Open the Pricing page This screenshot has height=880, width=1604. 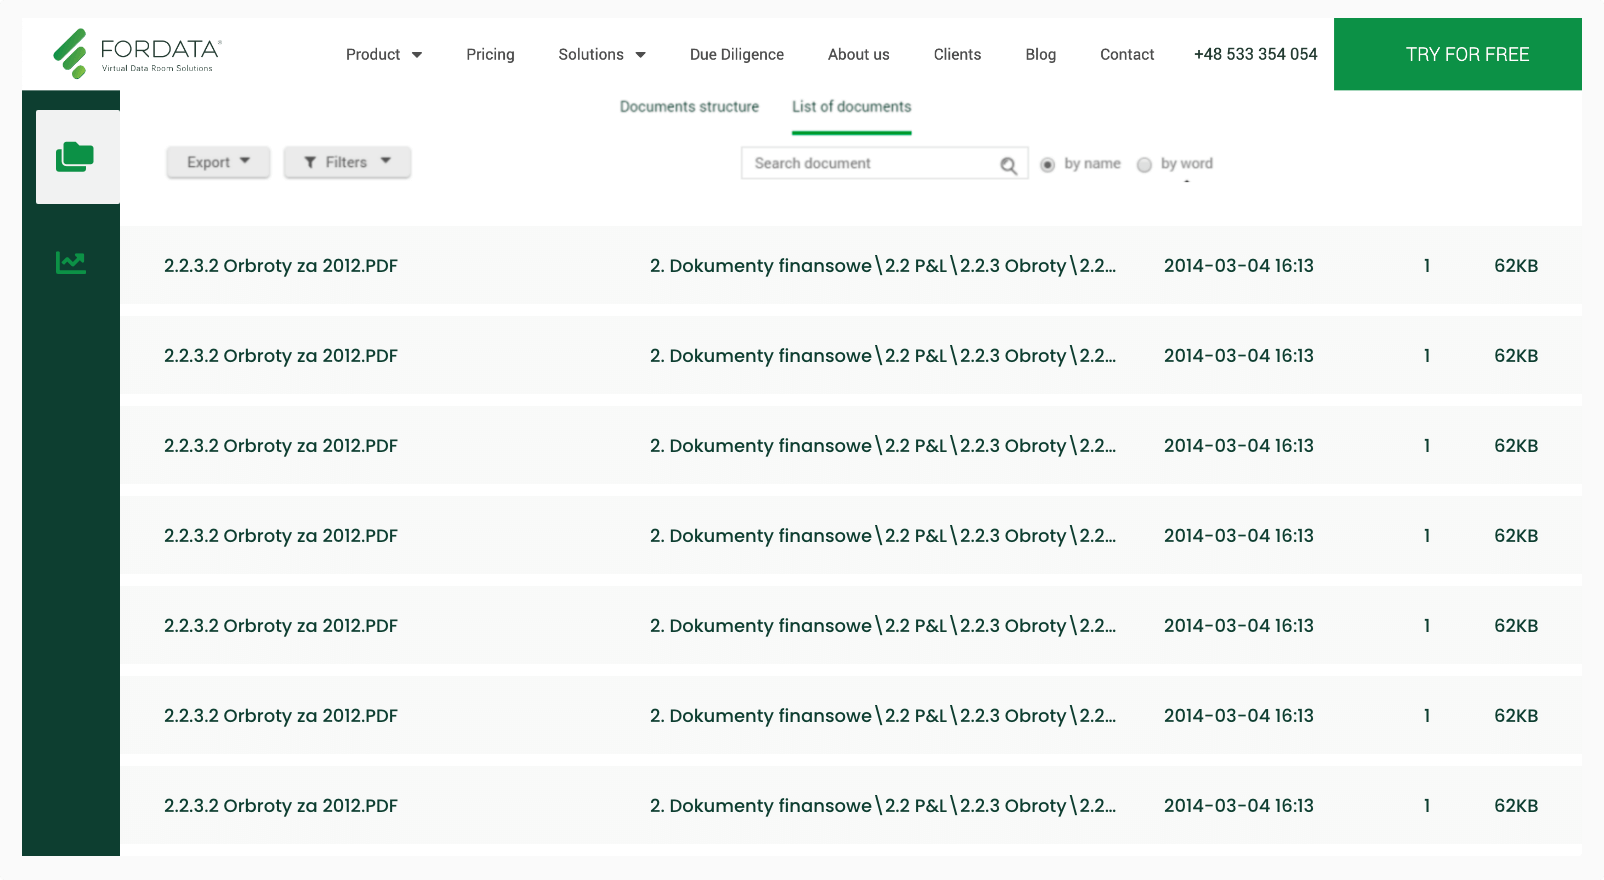tap(490, 55)
